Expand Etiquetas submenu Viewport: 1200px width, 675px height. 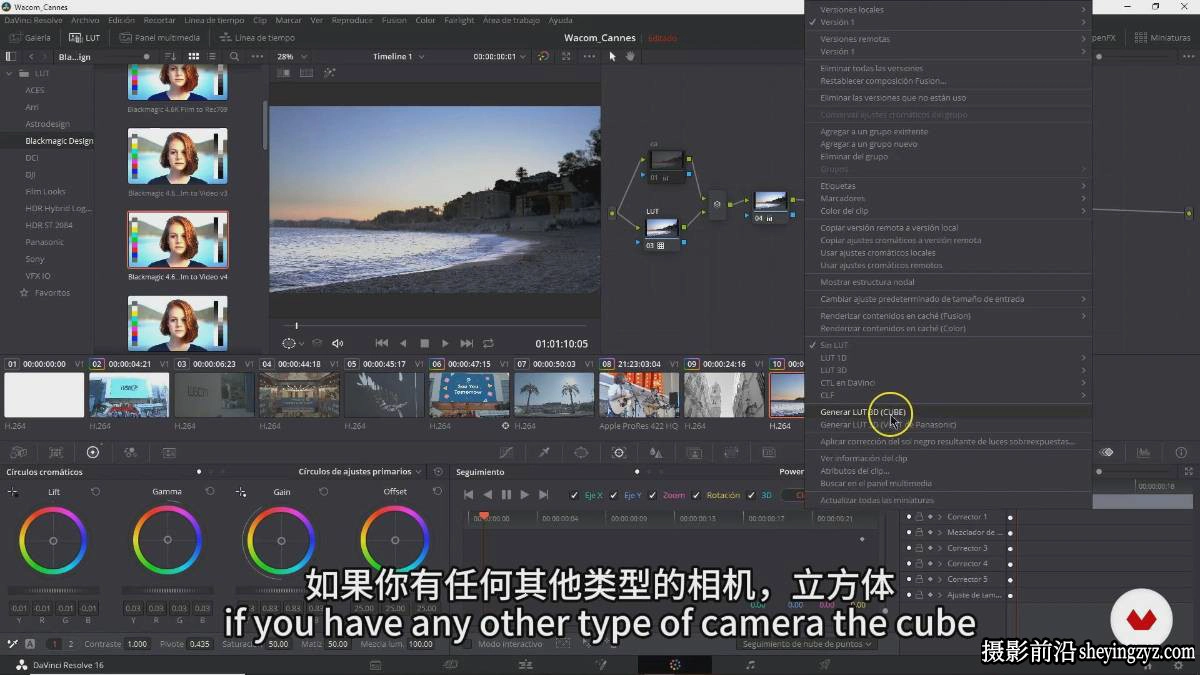pos(948,186)
